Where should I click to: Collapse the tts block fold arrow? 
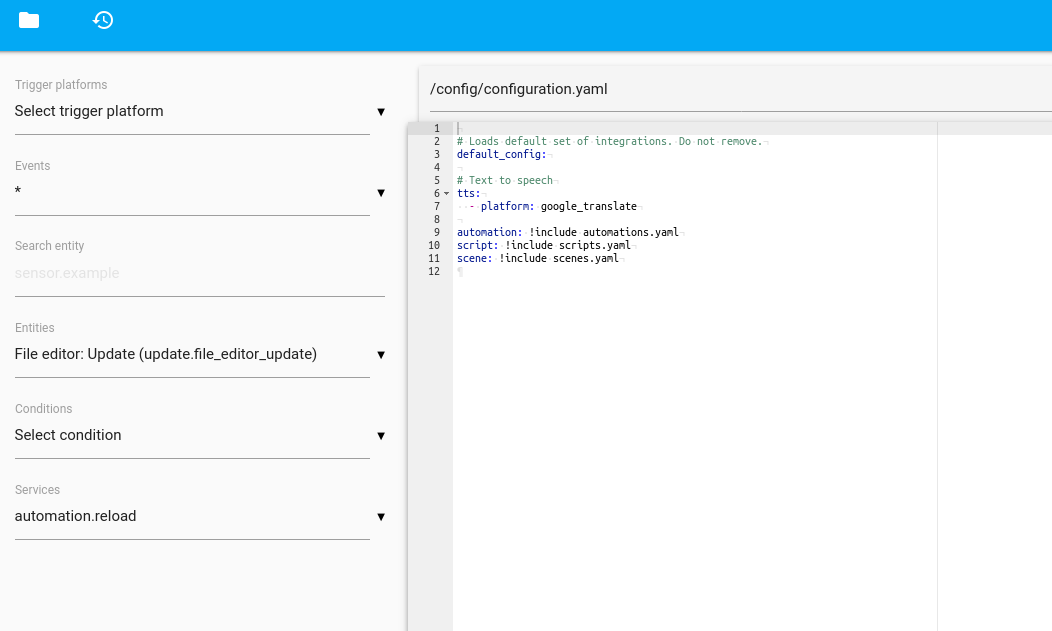pos(447,194)
